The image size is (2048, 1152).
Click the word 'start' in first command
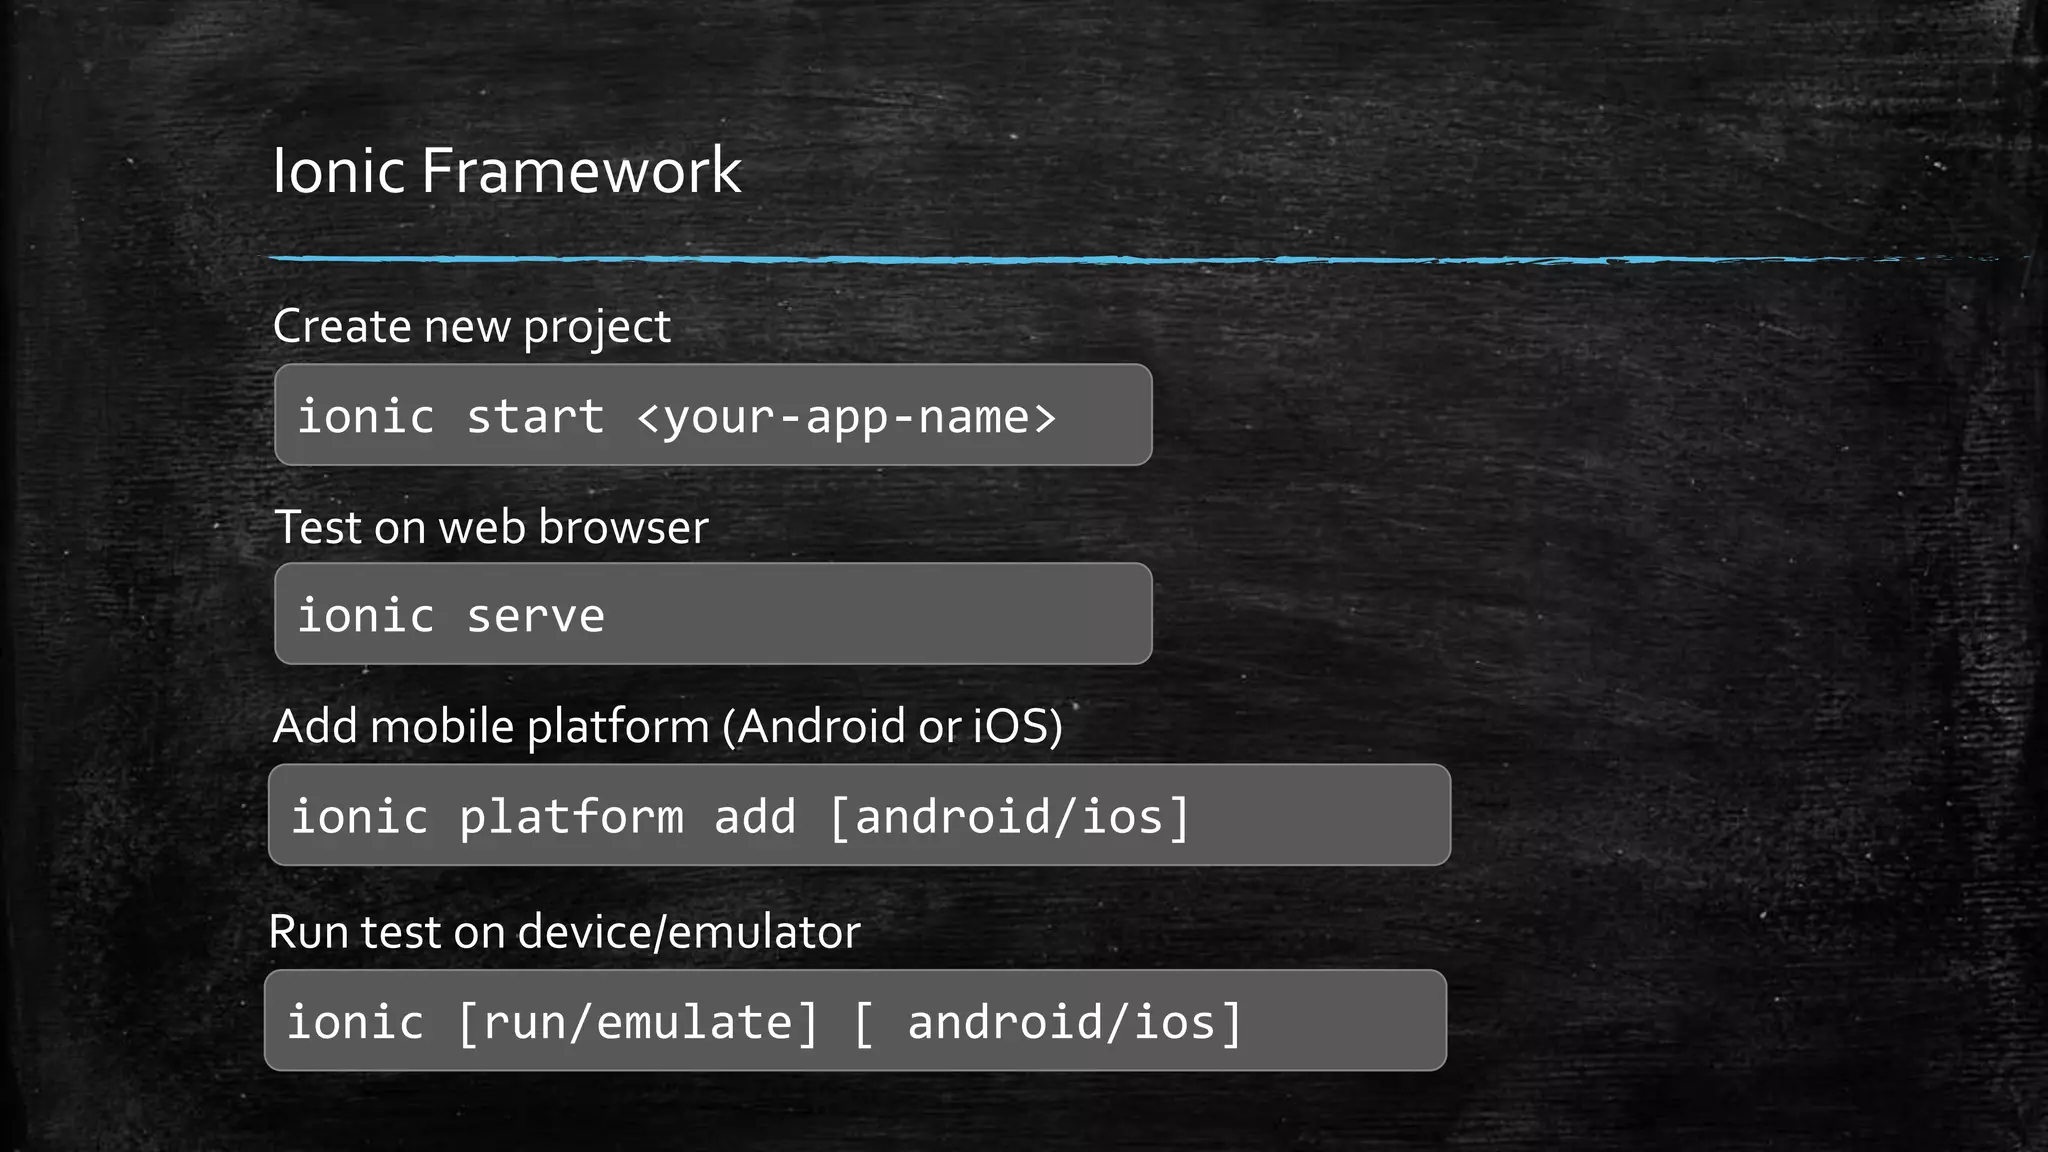coord(535,417)
